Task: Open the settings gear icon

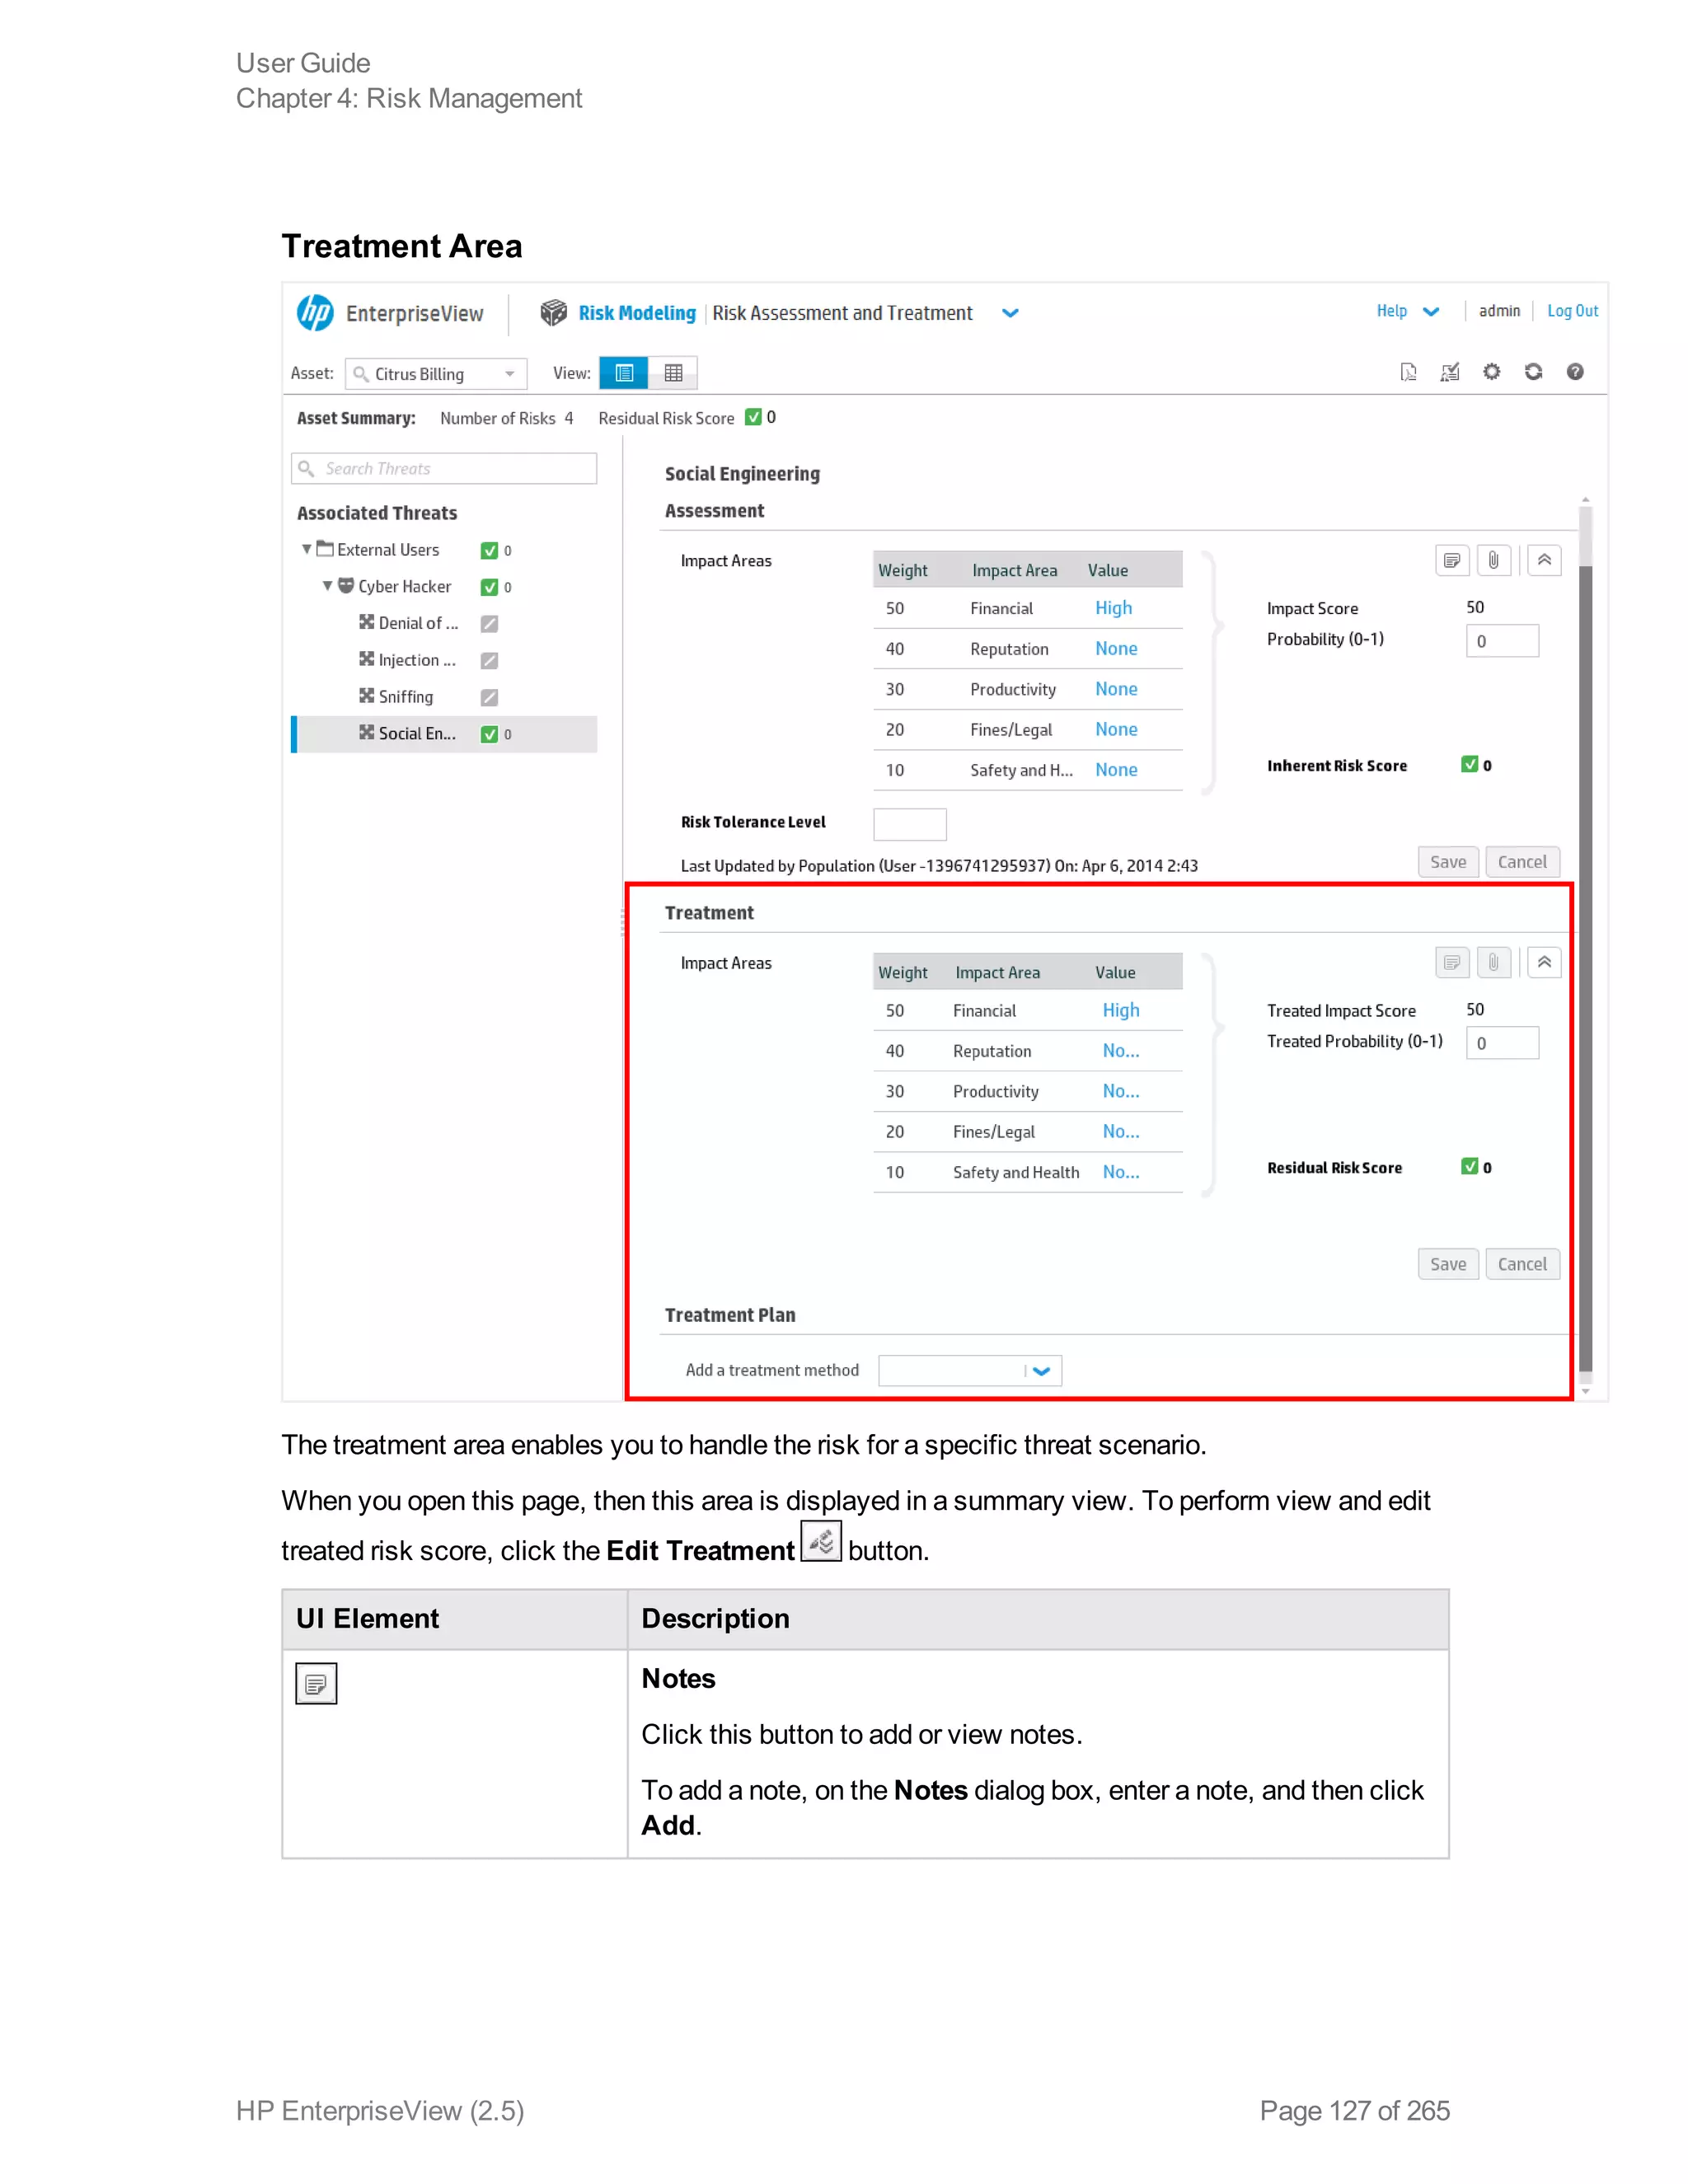Action: (x=1491, y=372)
